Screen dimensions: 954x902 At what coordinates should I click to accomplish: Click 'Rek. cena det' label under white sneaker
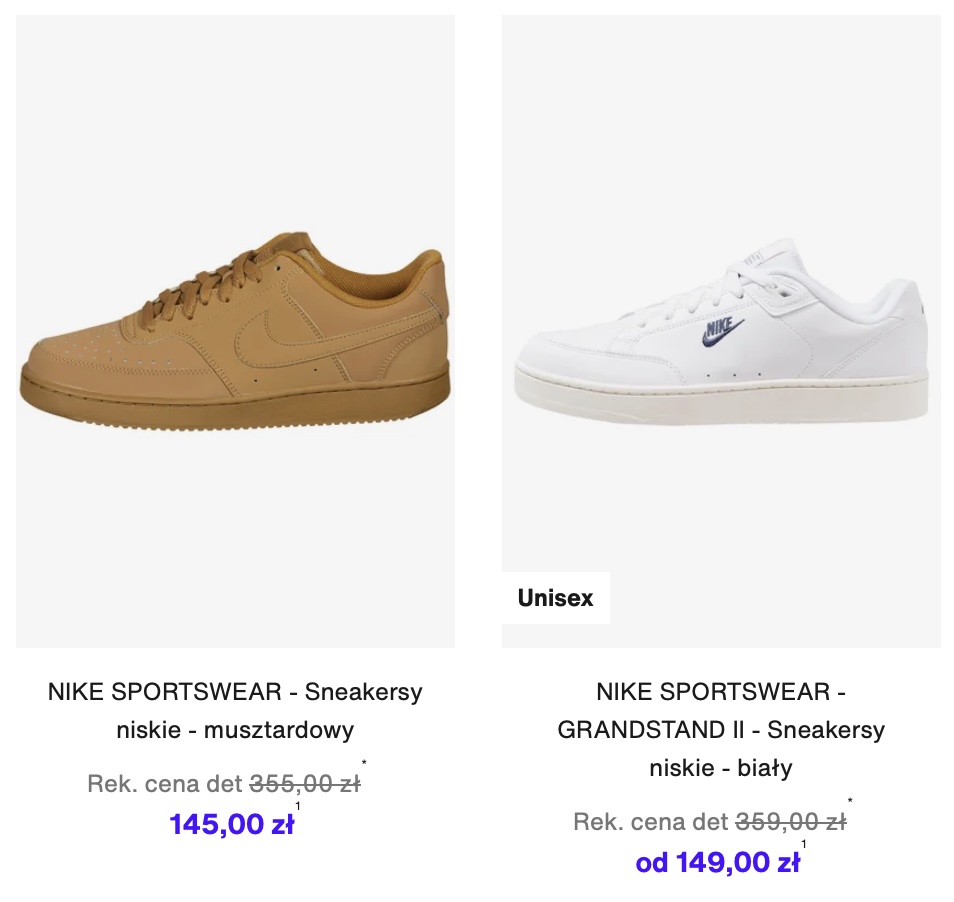click(650, 822)
